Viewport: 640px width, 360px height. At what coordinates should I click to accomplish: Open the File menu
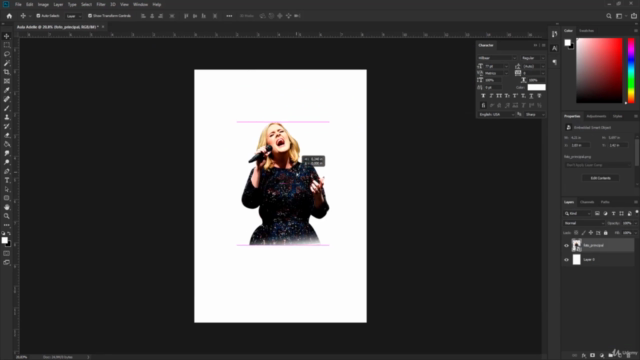pos(18,4)
